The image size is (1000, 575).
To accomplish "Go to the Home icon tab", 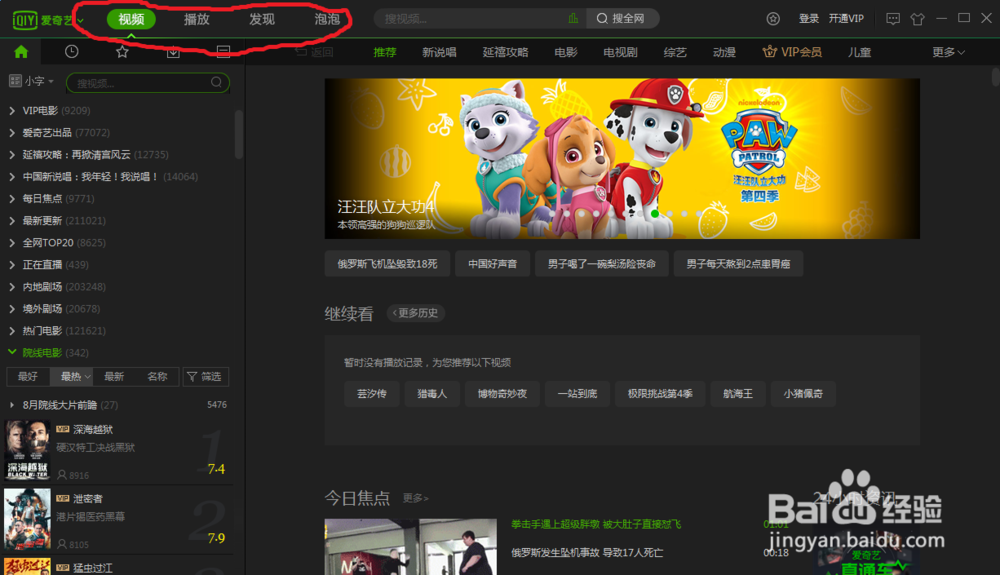I will coord(21,52).
